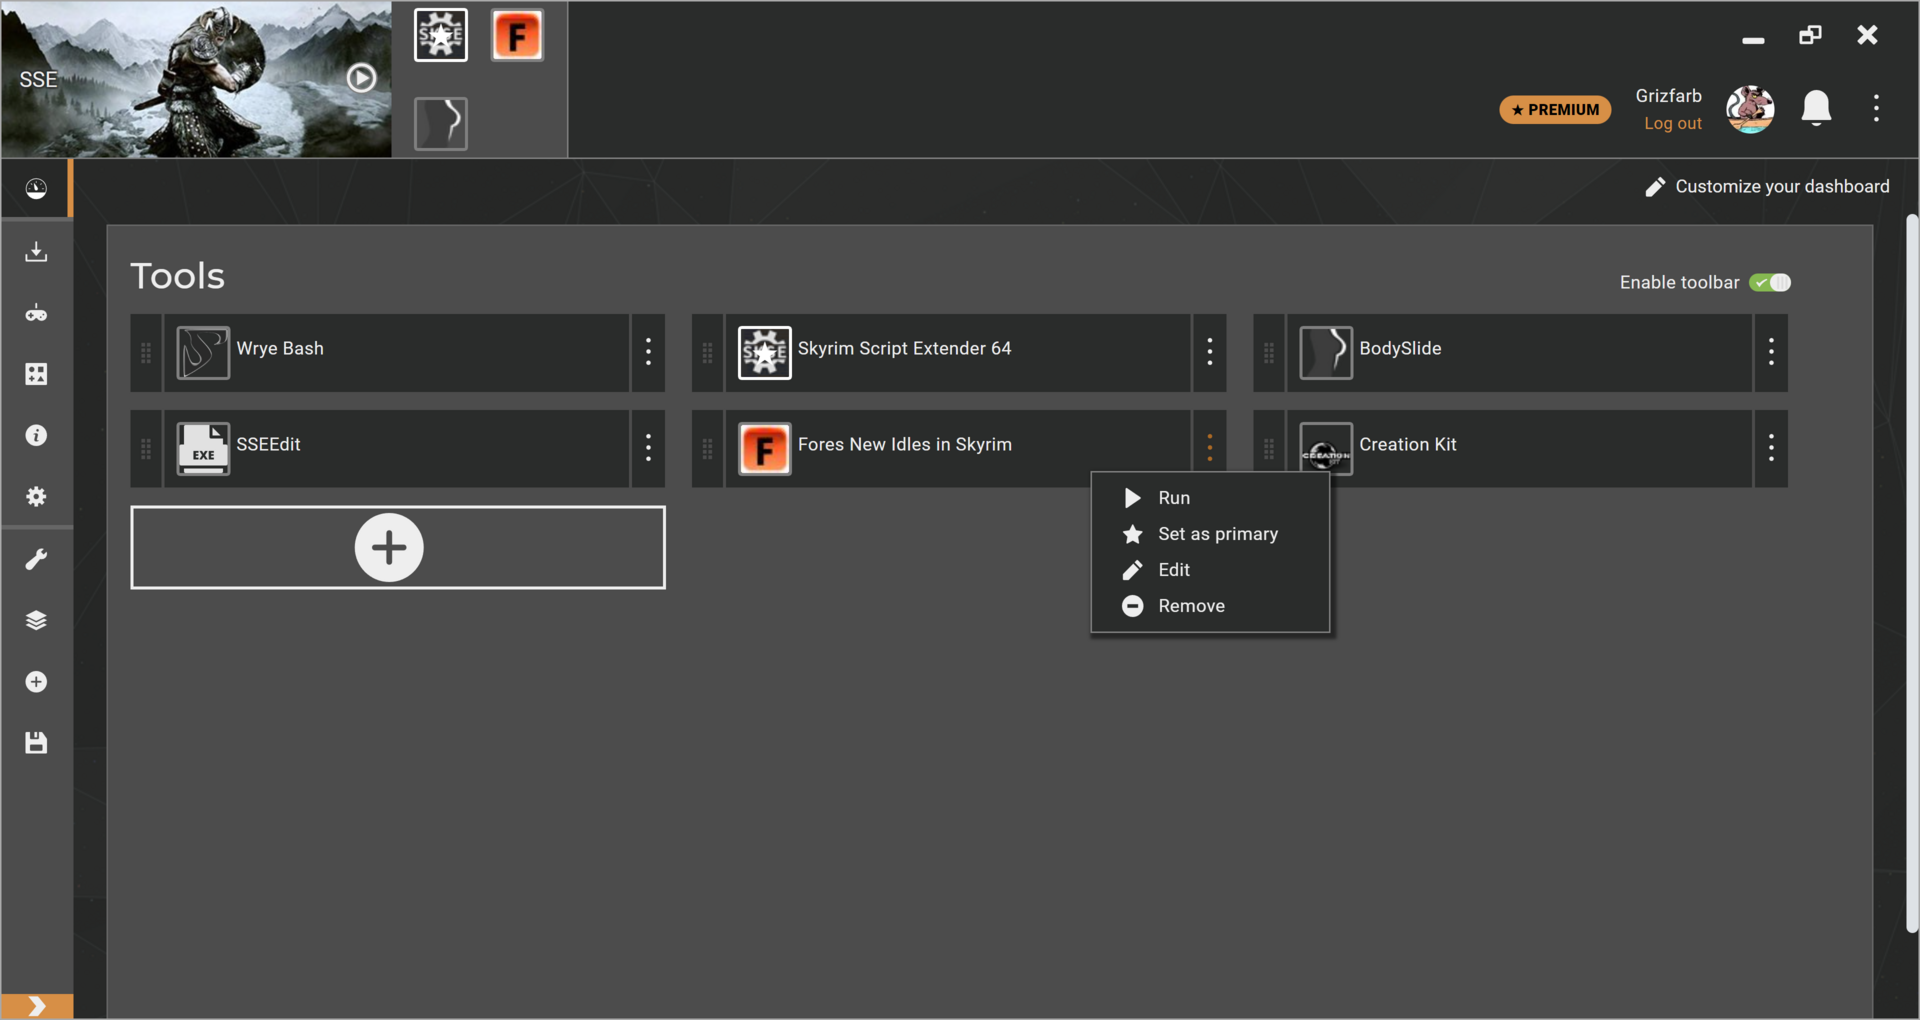This screenshot has width=1920, height=1020.
Task: Click the SKSE icon in top toolbar
Action: (441, 35)
